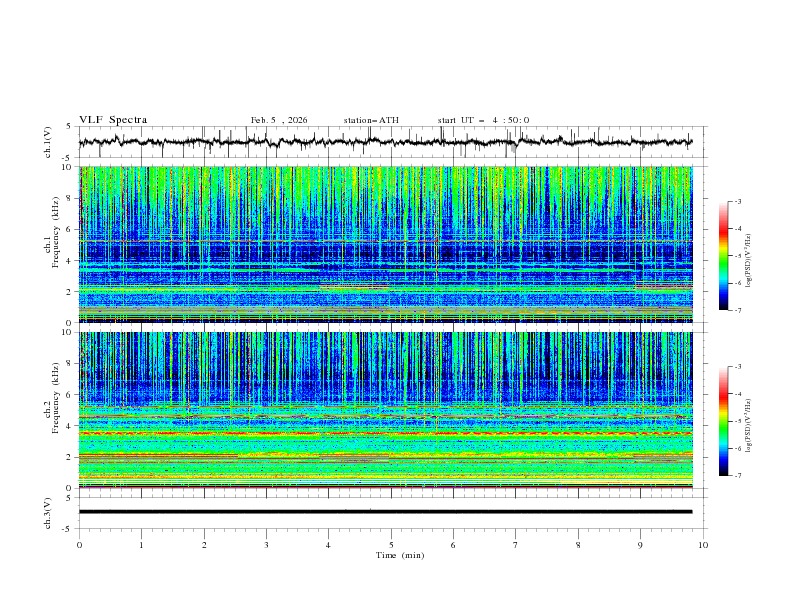Click the ch.1 Frequency (kHz) axis label
The width and height of the screenshot is (792, 612).
(x=51, y=232)
